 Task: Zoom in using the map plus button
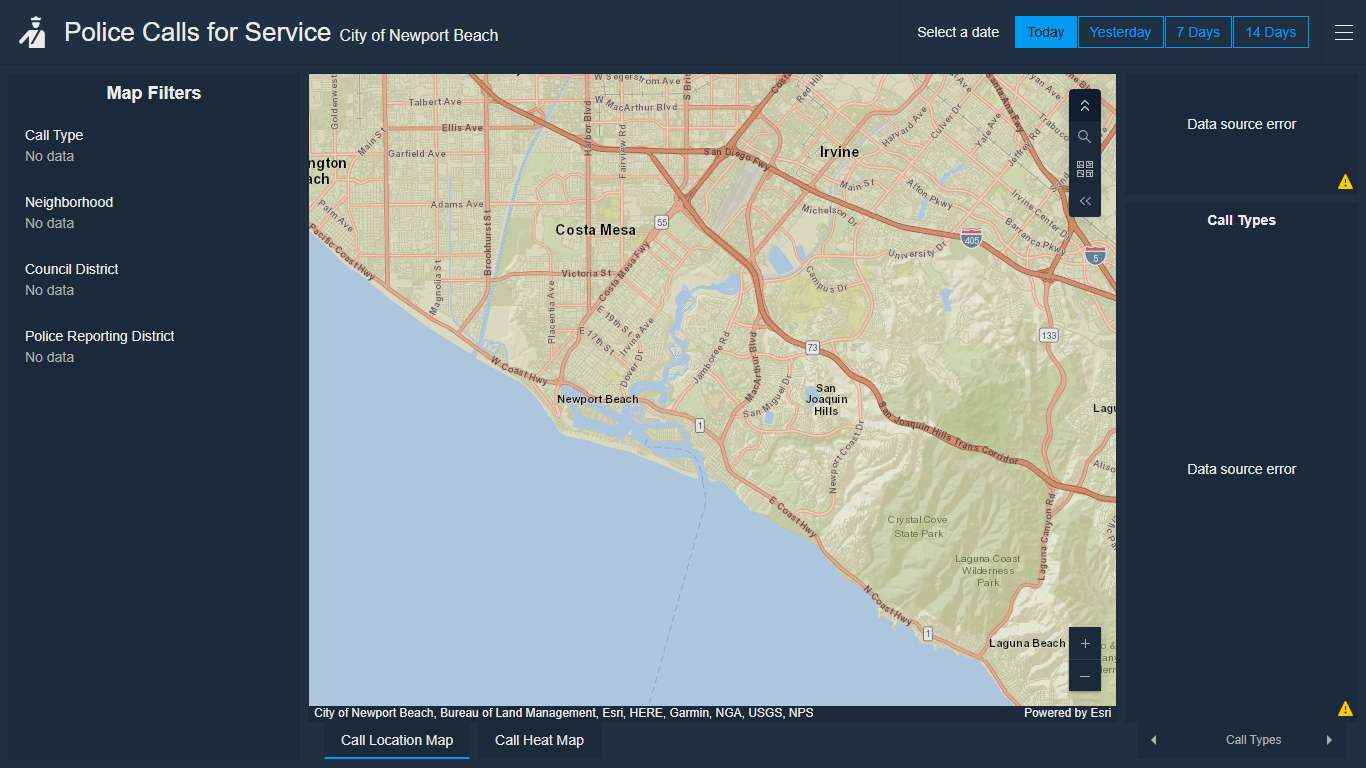click(1084, 643)
